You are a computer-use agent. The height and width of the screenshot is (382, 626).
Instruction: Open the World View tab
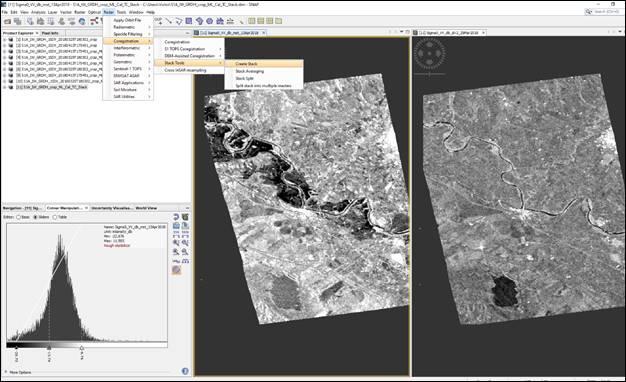click(146, 208)
